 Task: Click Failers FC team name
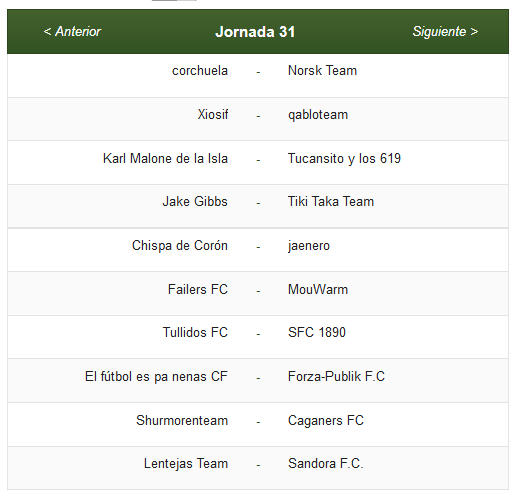198,289
